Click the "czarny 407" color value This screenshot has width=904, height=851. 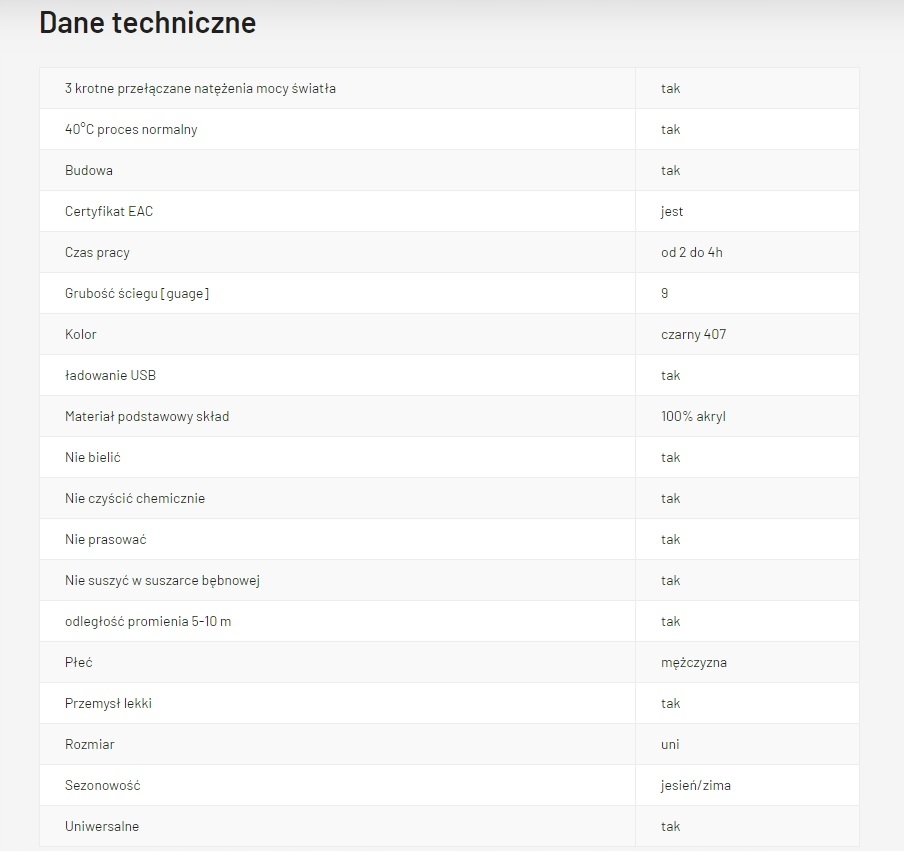tap(693, 335)
